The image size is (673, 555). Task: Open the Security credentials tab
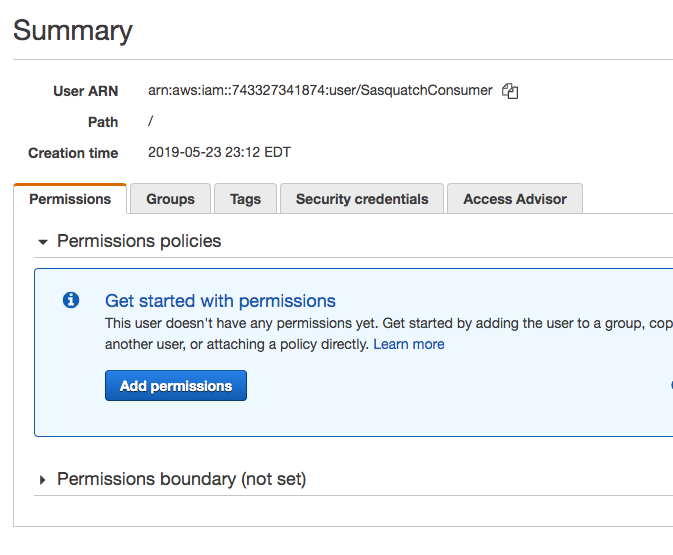pos(362,199)
